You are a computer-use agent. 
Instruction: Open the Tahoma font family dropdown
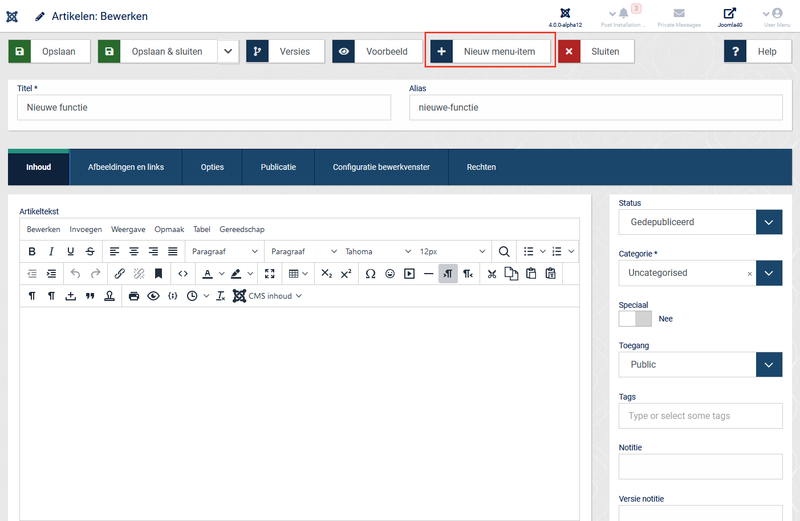pyautogui.click(x=377, y=251)
